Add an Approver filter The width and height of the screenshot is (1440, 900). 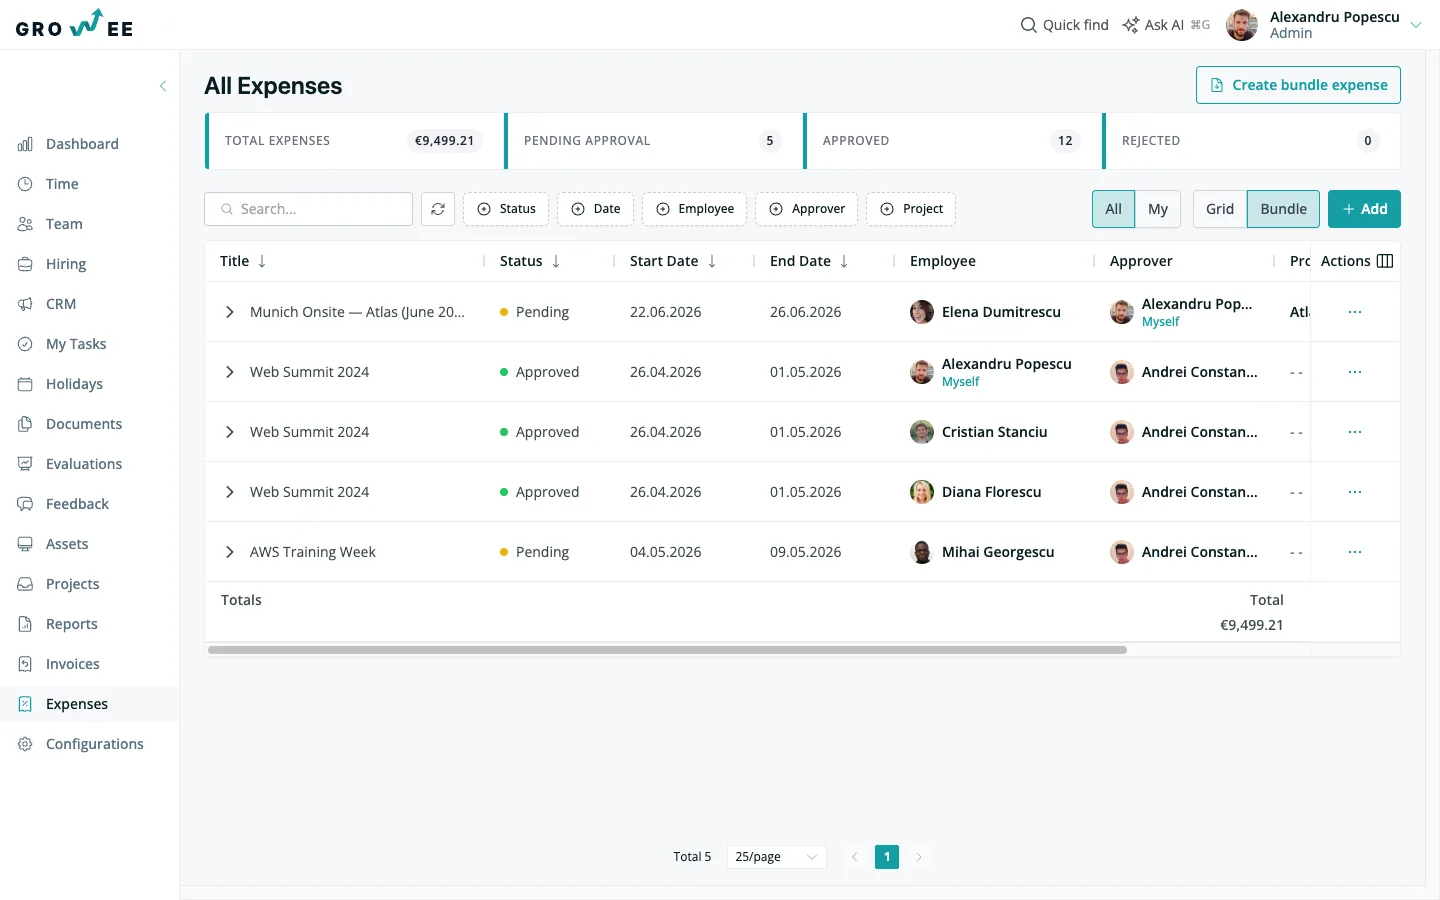(x=806, y=209)
